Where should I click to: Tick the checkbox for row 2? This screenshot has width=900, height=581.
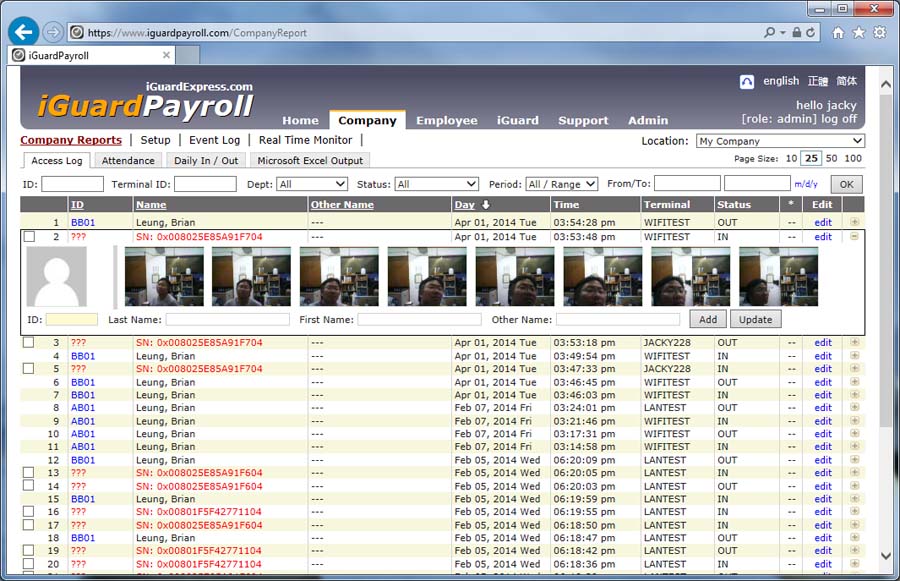point(29,237)
